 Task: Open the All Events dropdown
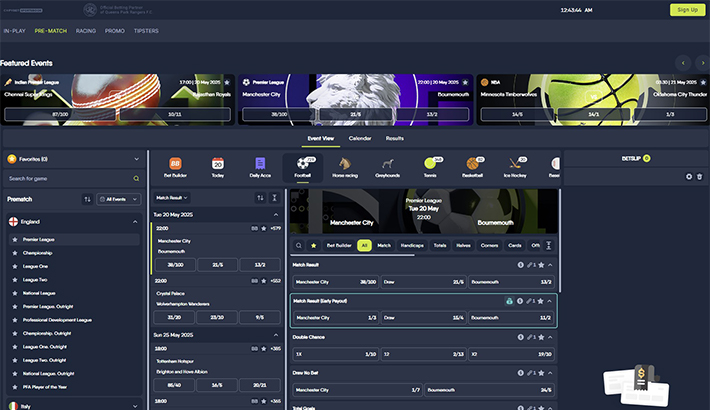(119, 199)
